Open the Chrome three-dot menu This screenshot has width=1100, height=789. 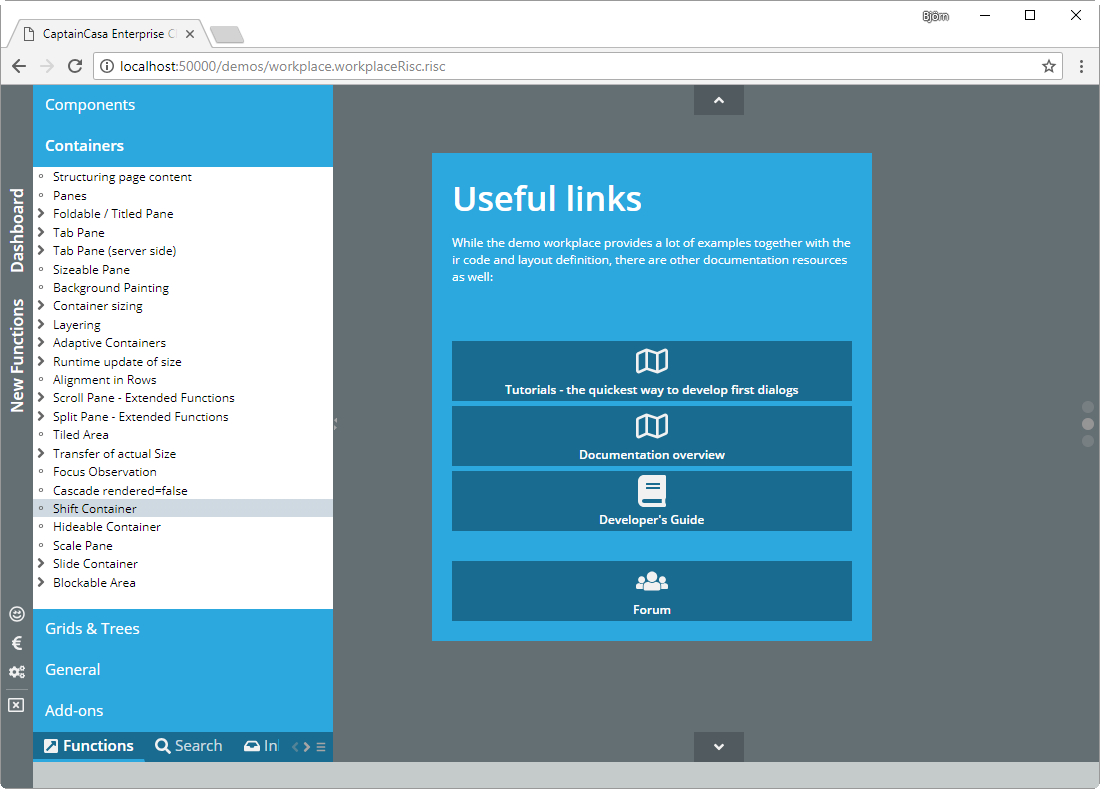click(1081, 66)
